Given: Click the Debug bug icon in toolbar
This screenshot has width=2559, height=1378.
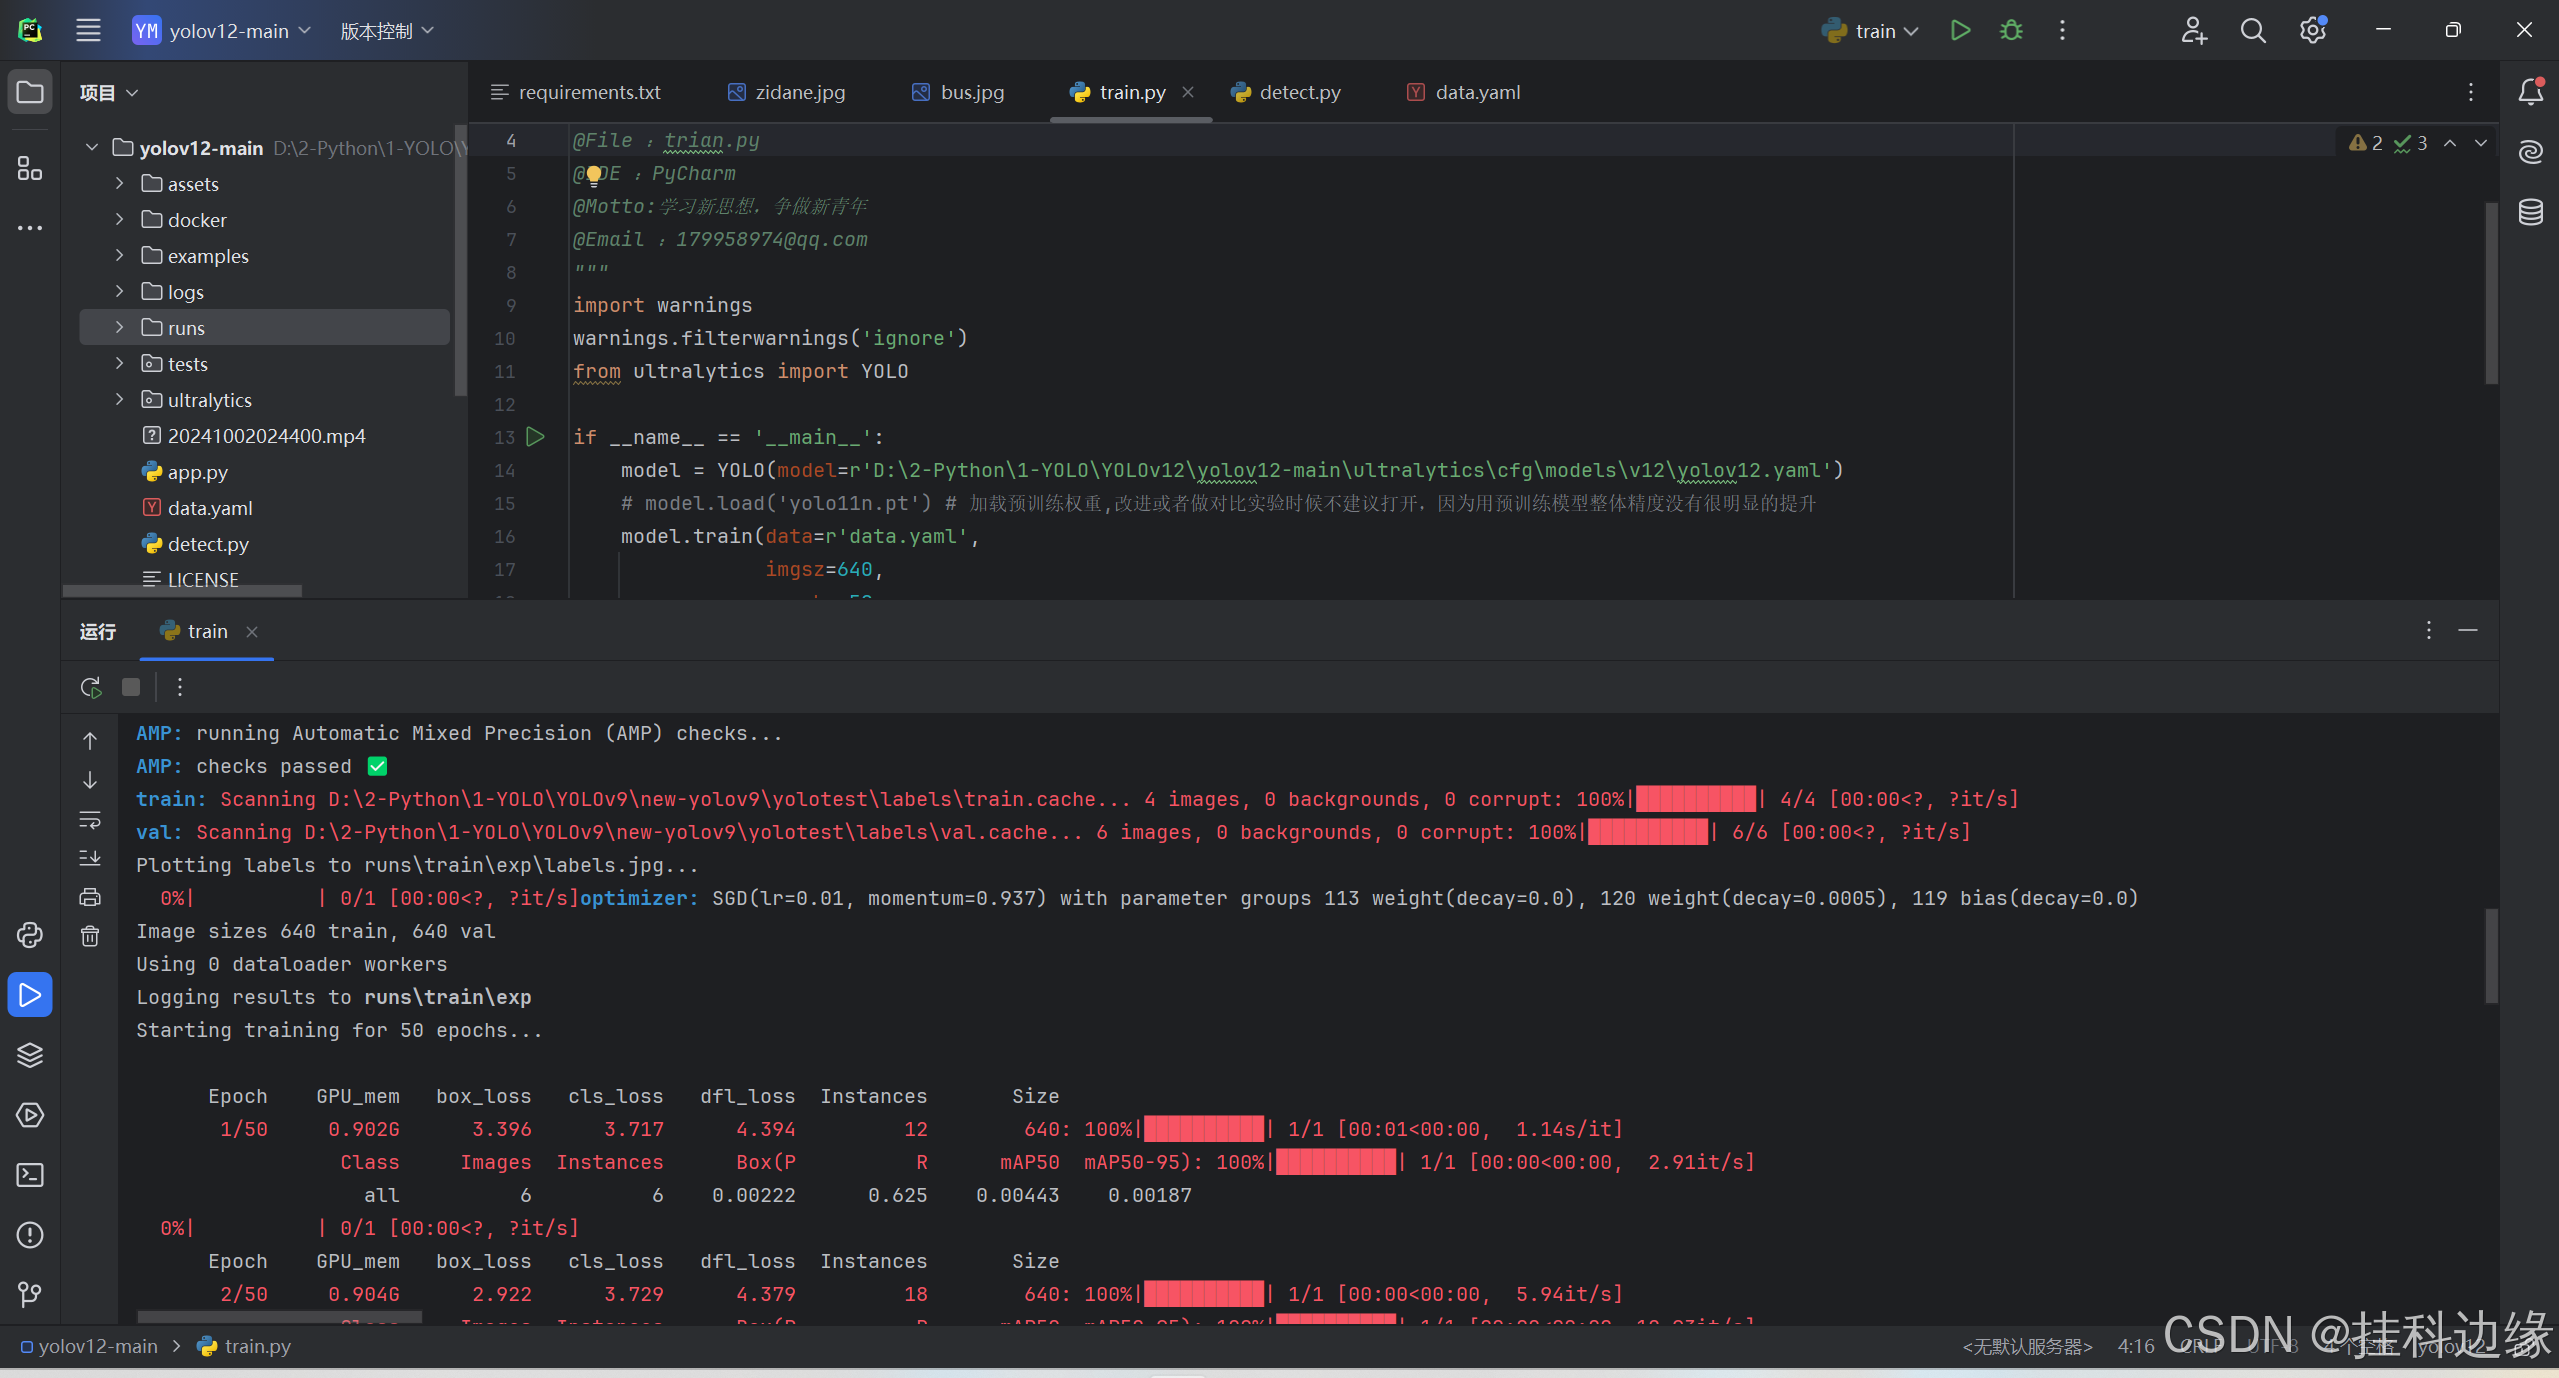Looking at the screenshot, I should point(2011,31).
